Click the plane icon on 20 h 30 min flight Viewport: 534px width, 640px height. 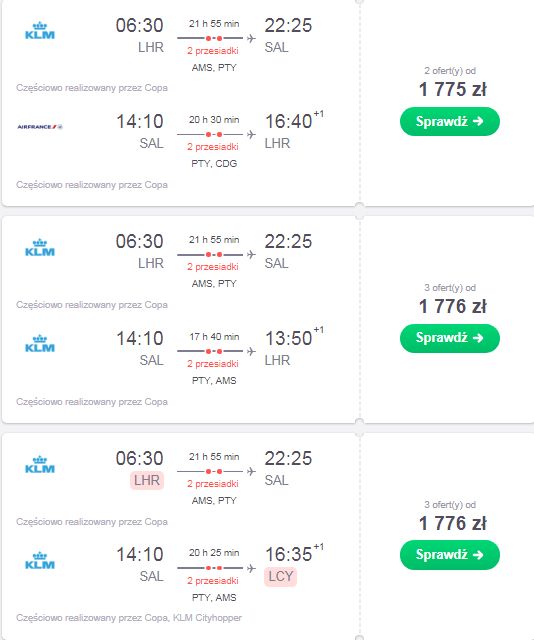point(251,134)
